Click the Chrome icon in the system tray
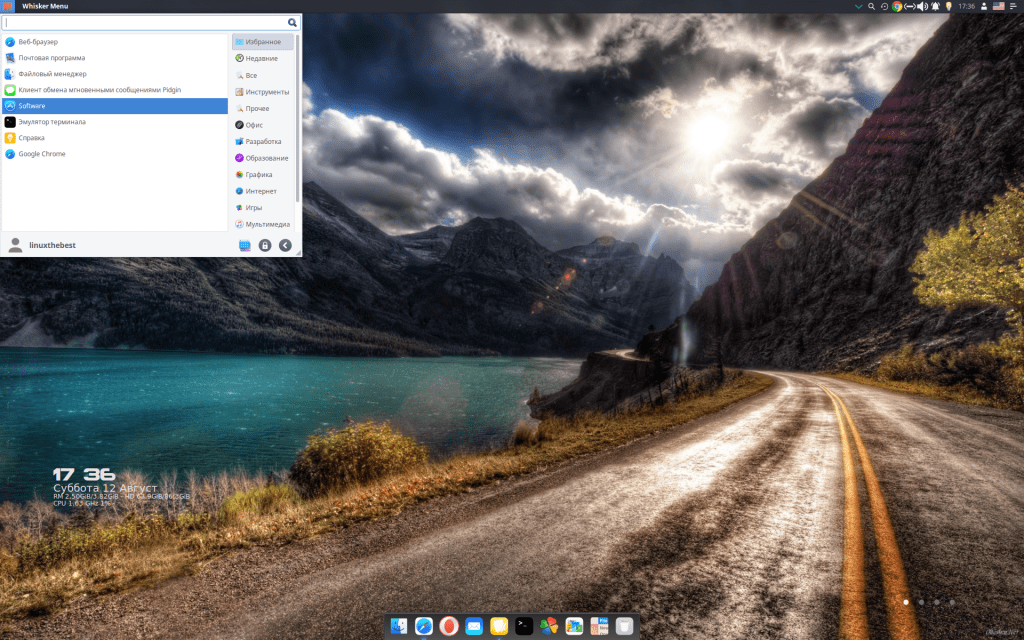 coord(897,6)
